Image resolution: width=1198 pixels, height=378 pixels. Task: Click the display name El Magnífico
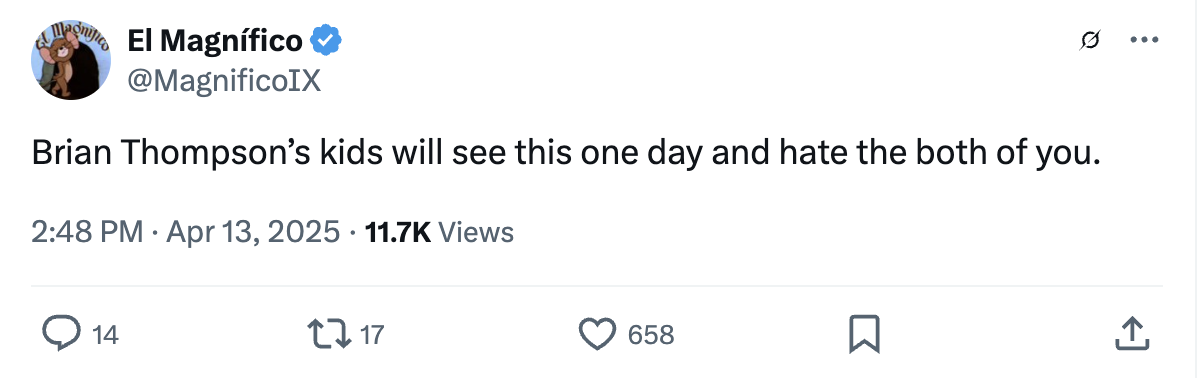[215, 40]
